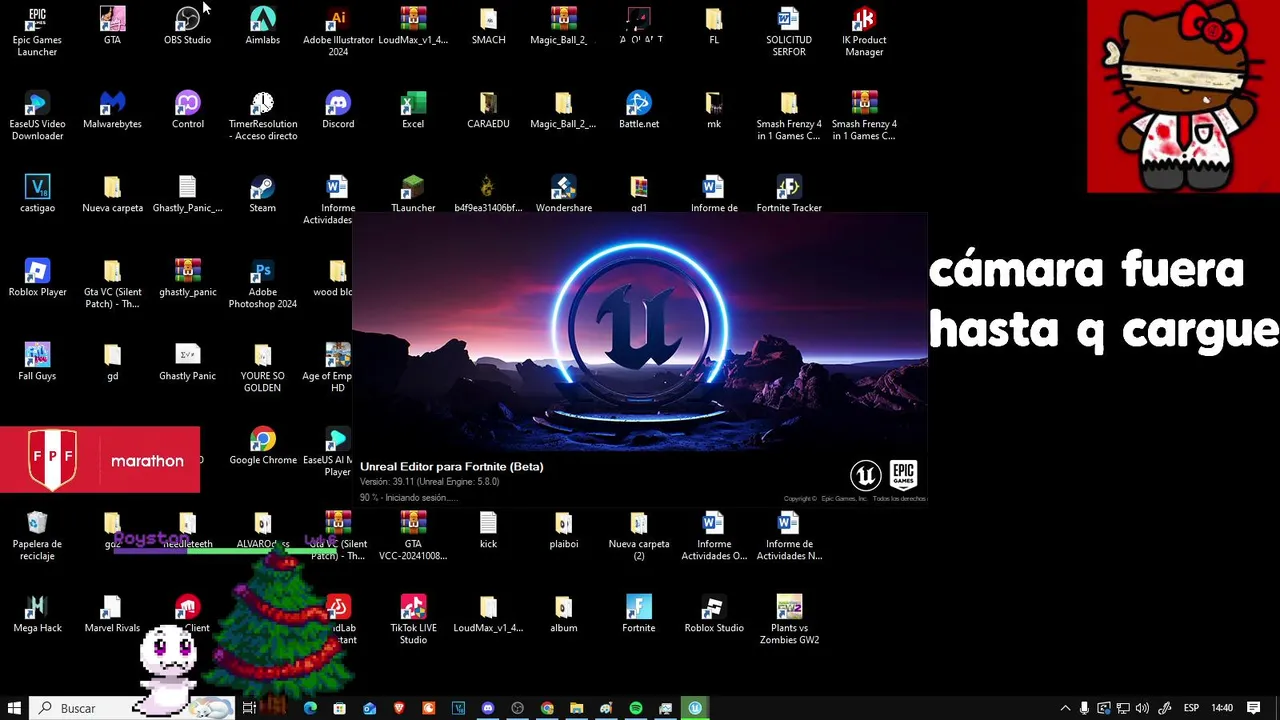Select the TimerResolution shortcut icon

point(262,115)
